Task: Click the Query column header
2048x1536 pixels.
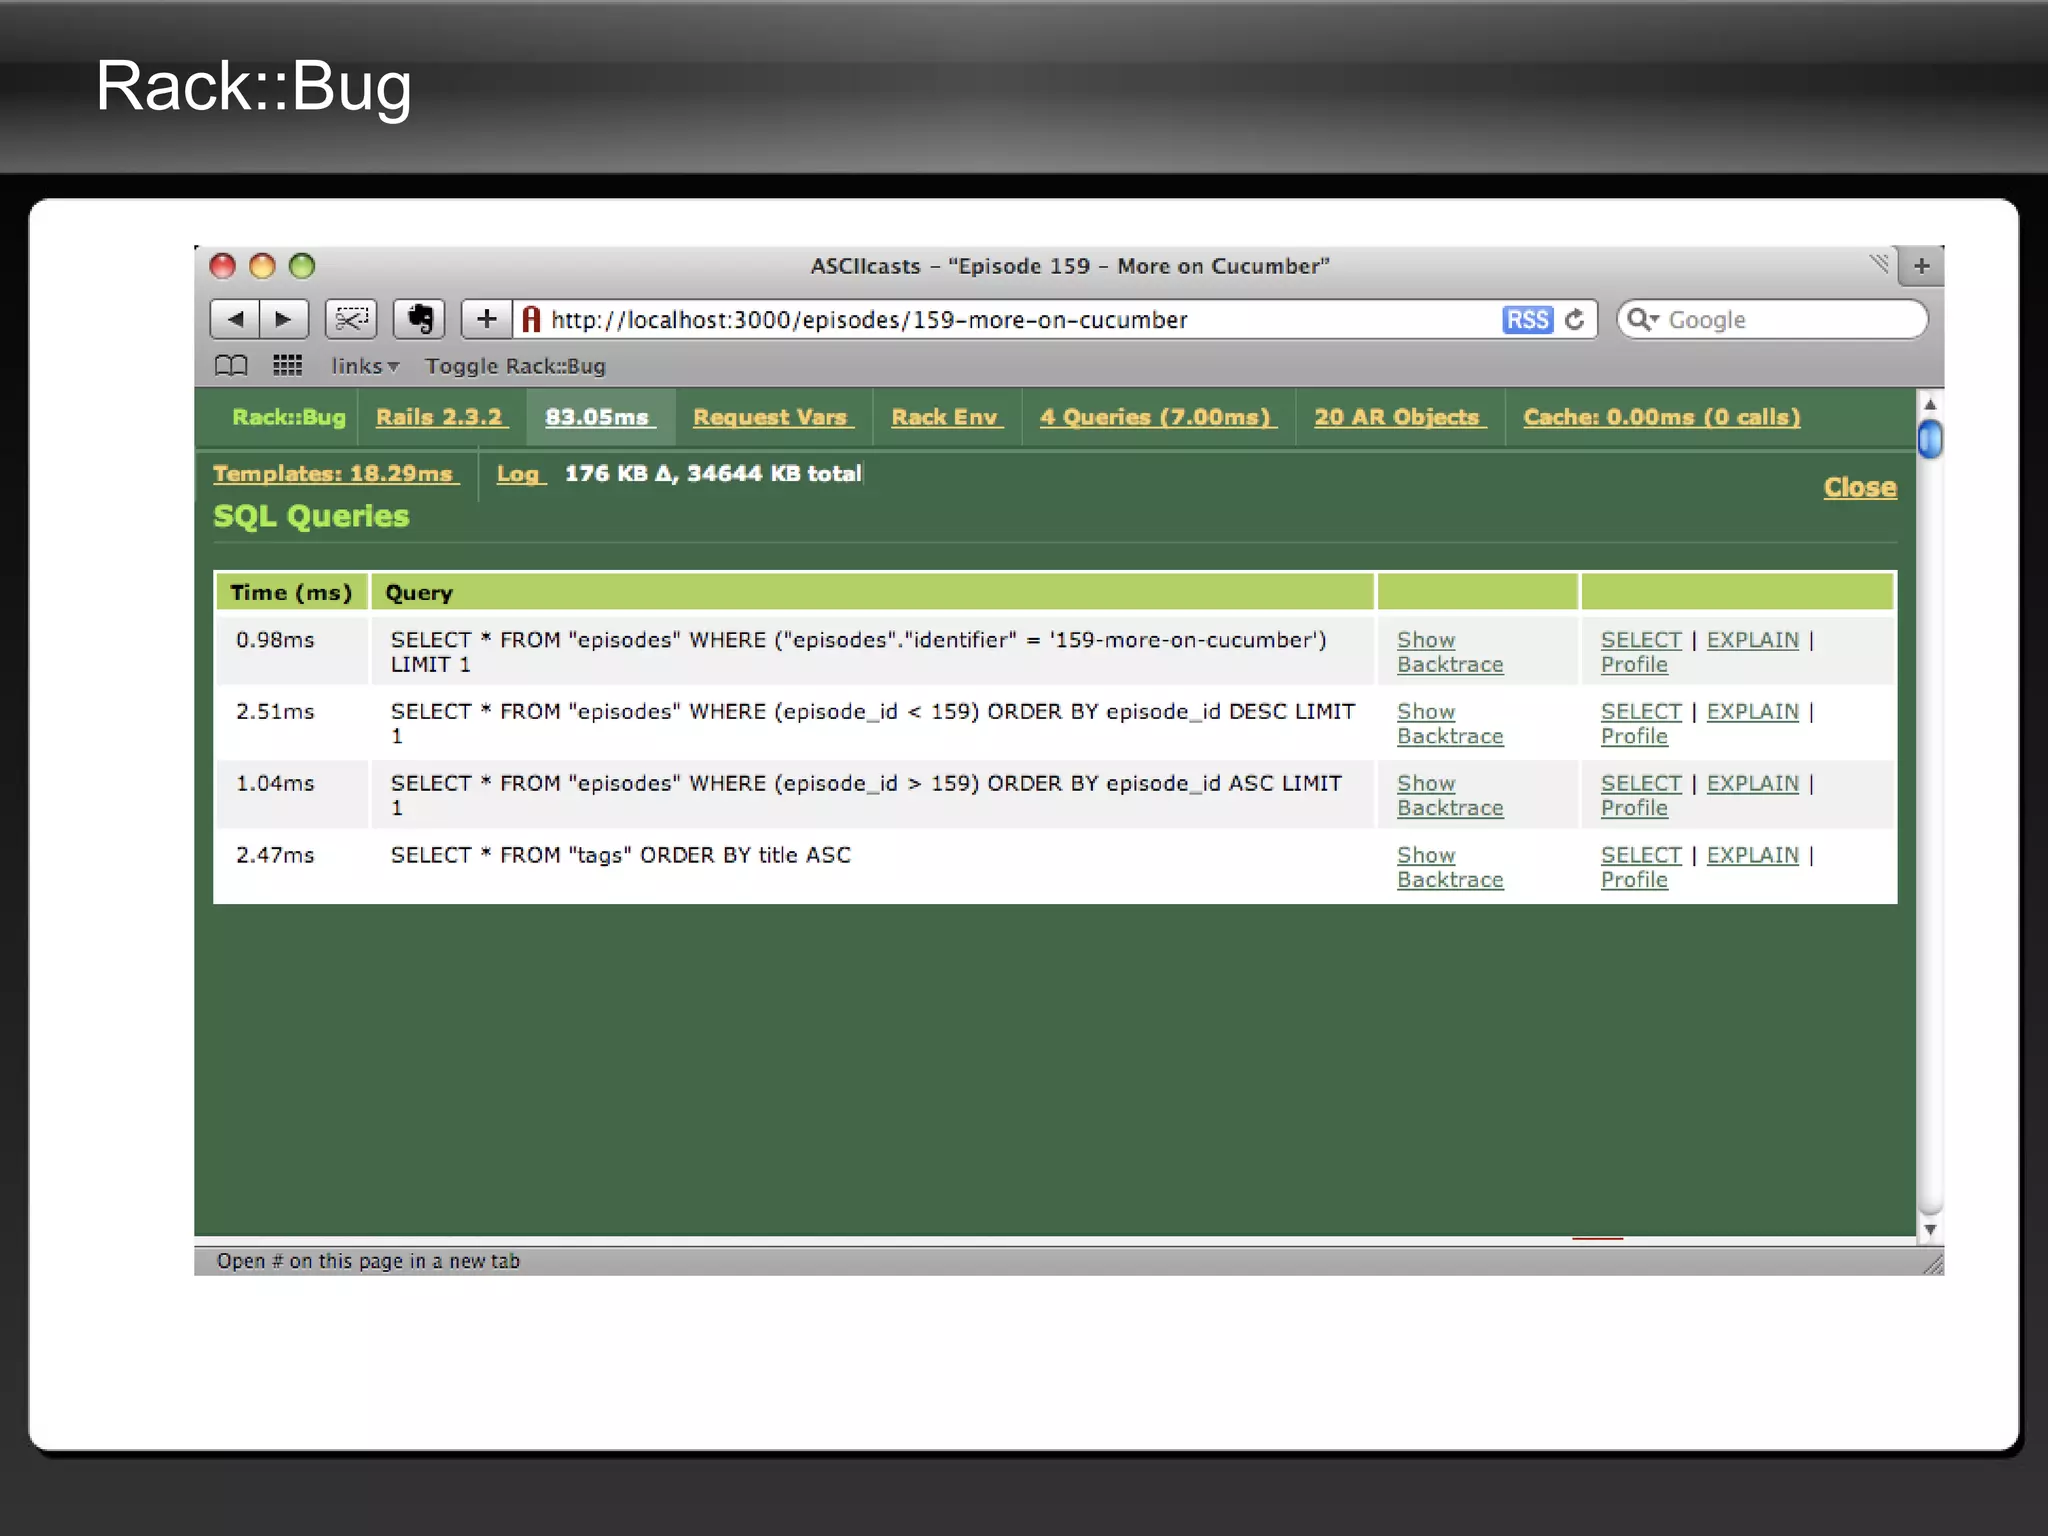Action: coord(872,593)
